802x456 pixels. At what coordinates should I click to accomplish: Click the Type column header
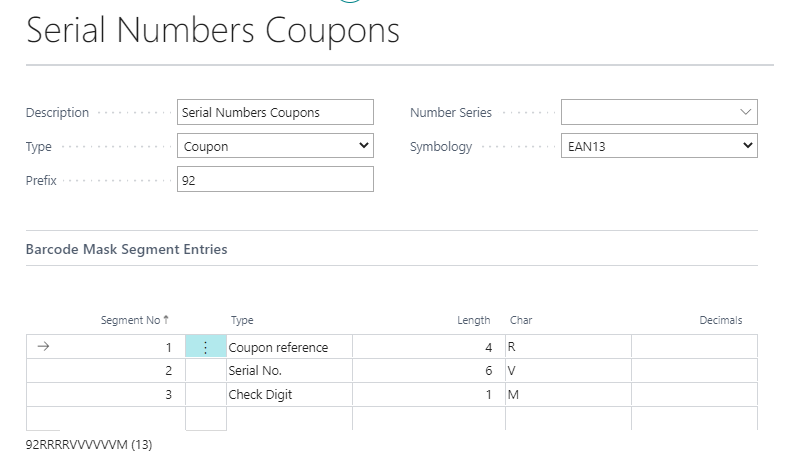point(242,320)
